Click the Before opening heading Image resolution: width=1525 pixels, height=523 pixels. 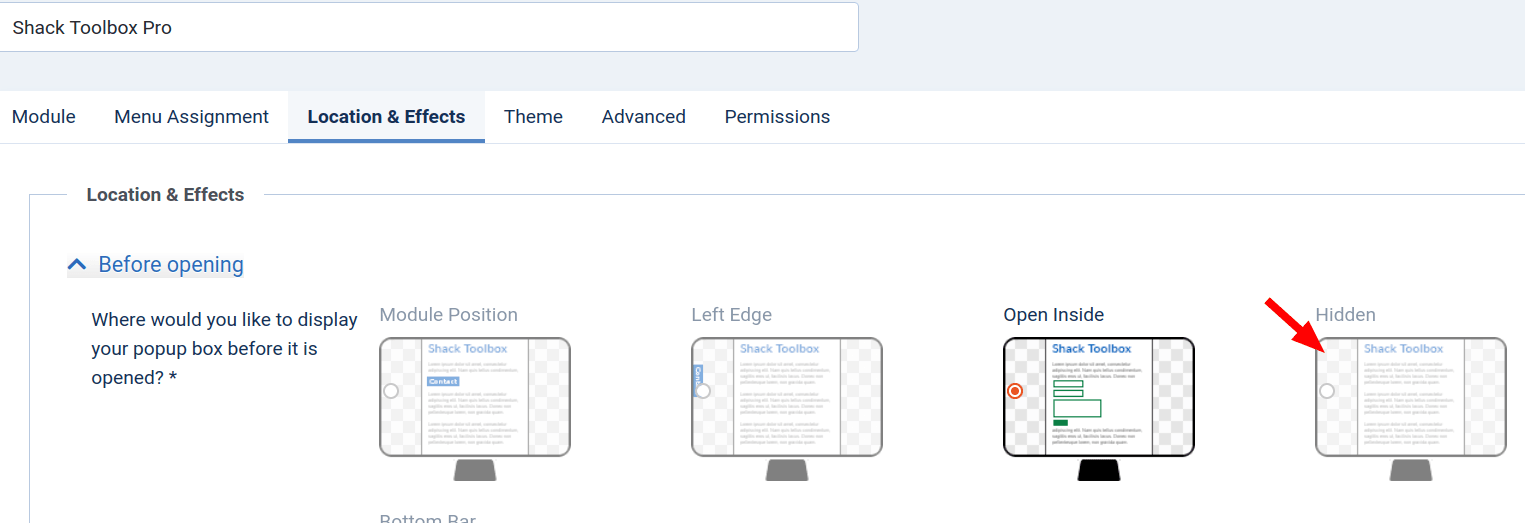[171, 265]
